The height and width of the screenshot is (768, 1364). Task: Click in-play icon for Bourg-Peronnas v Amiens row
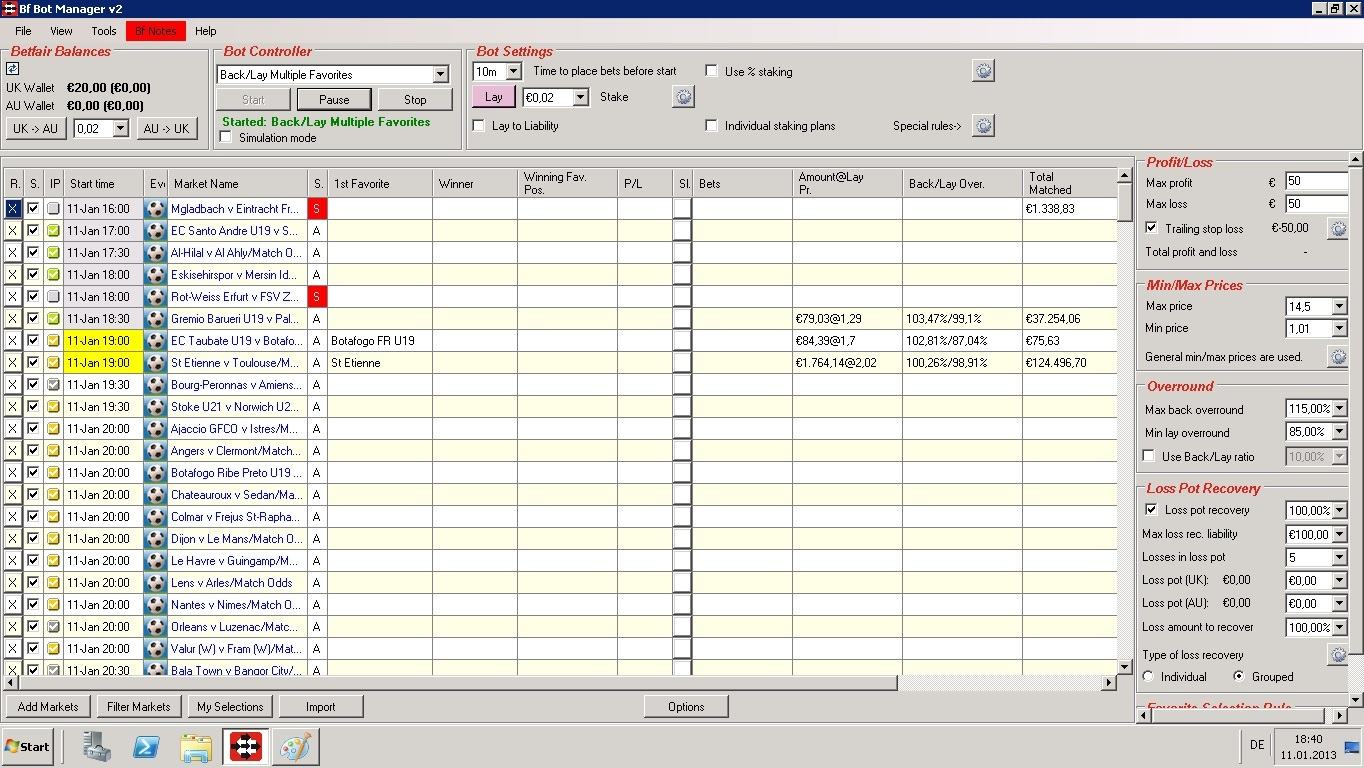click(54, 385)
